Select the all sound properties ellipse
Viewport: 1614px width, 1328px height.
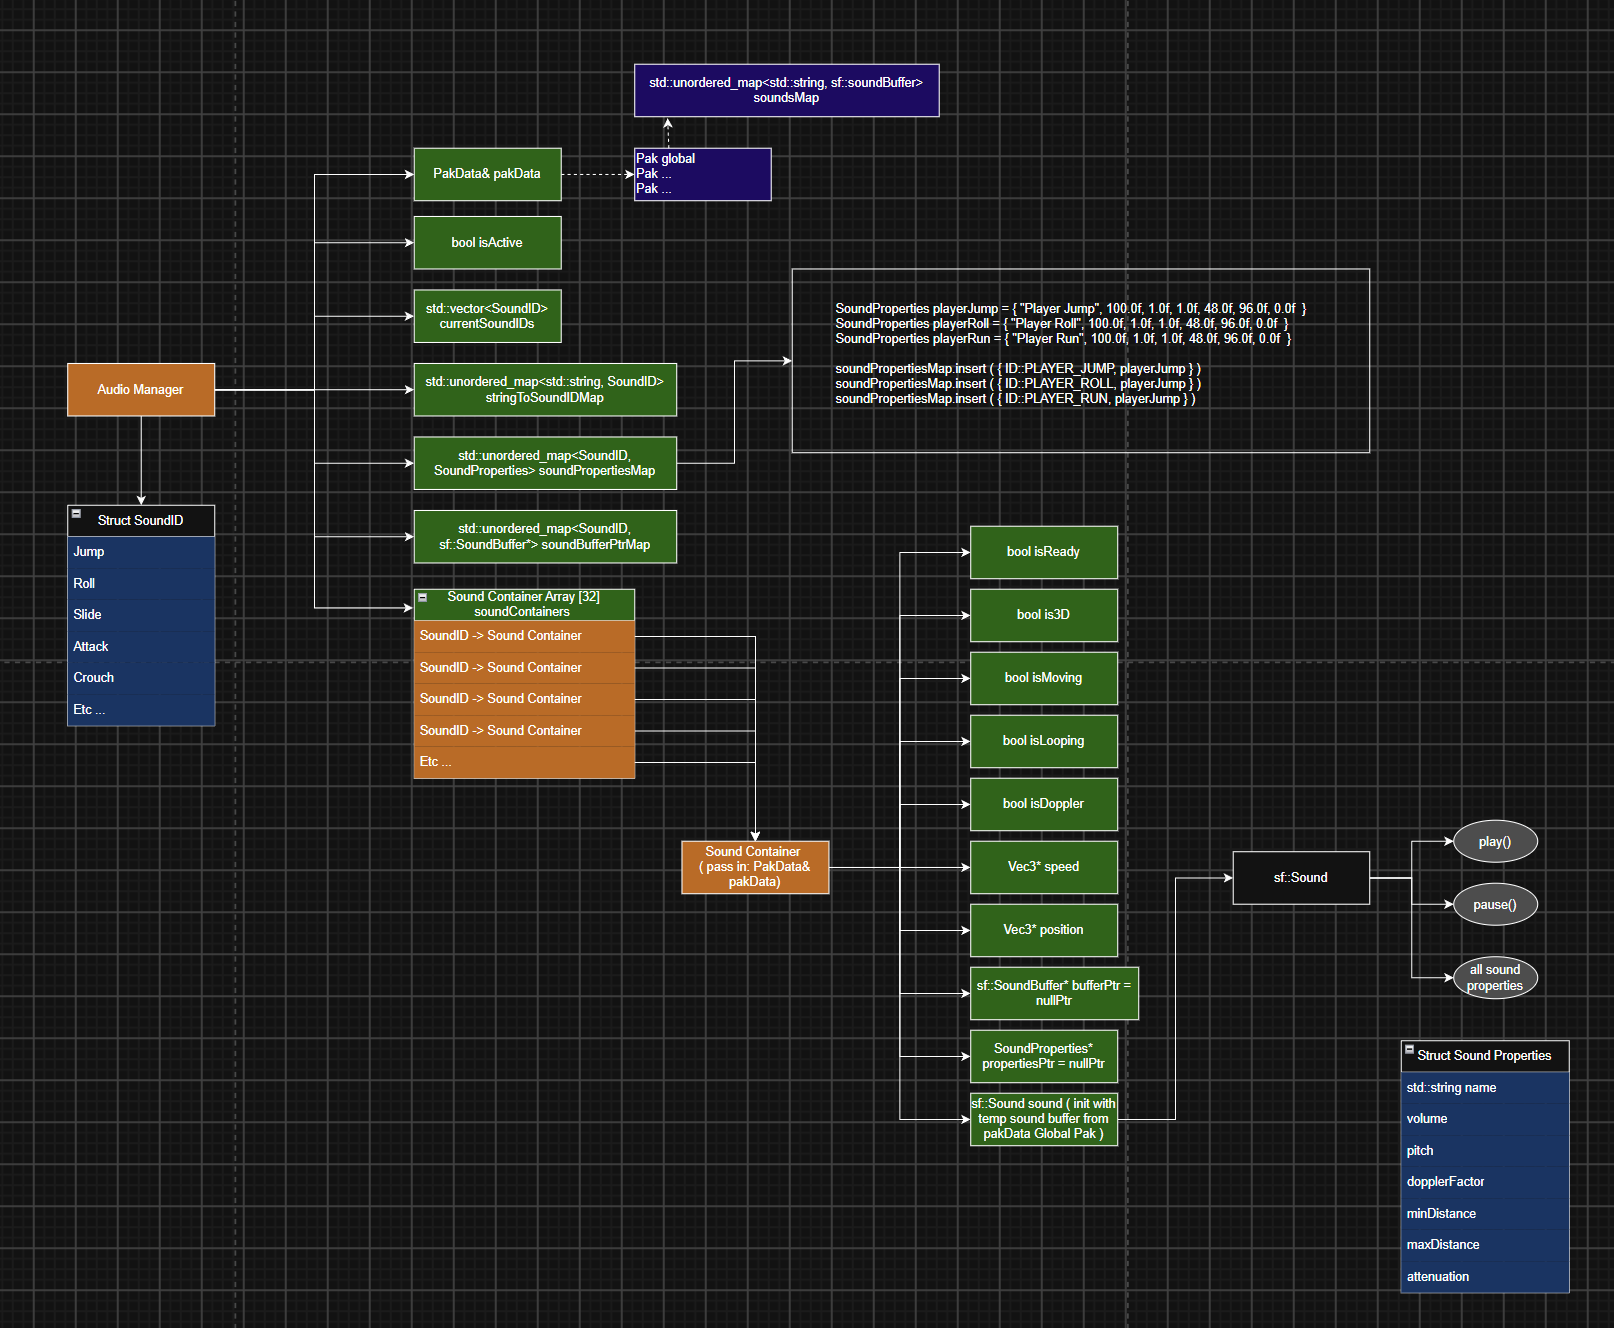1495,978
